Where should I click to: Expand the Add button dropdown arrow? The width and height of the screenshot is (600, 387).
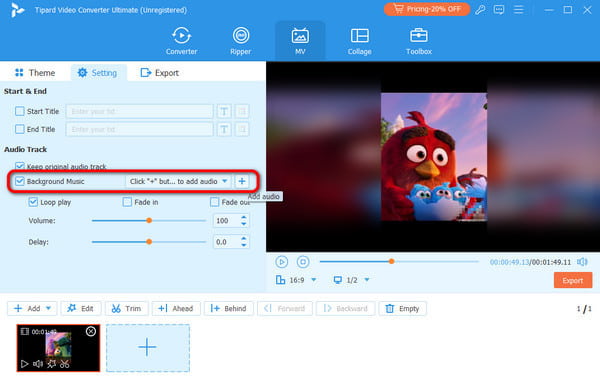[49, 308]
